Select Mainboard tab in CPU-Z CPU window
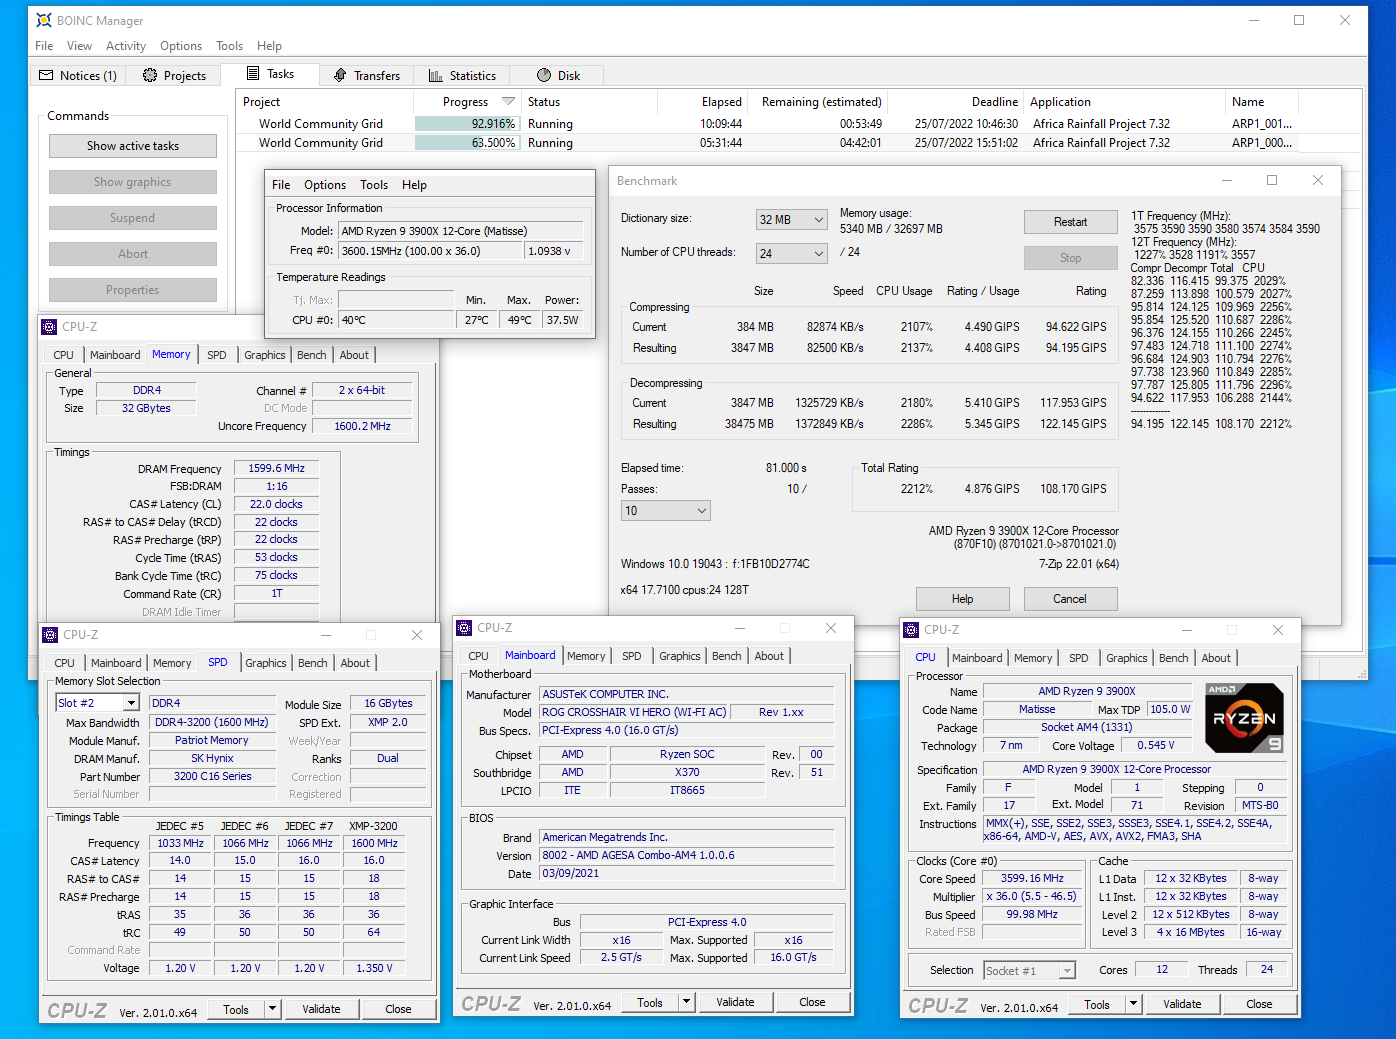 click(977, 658)
